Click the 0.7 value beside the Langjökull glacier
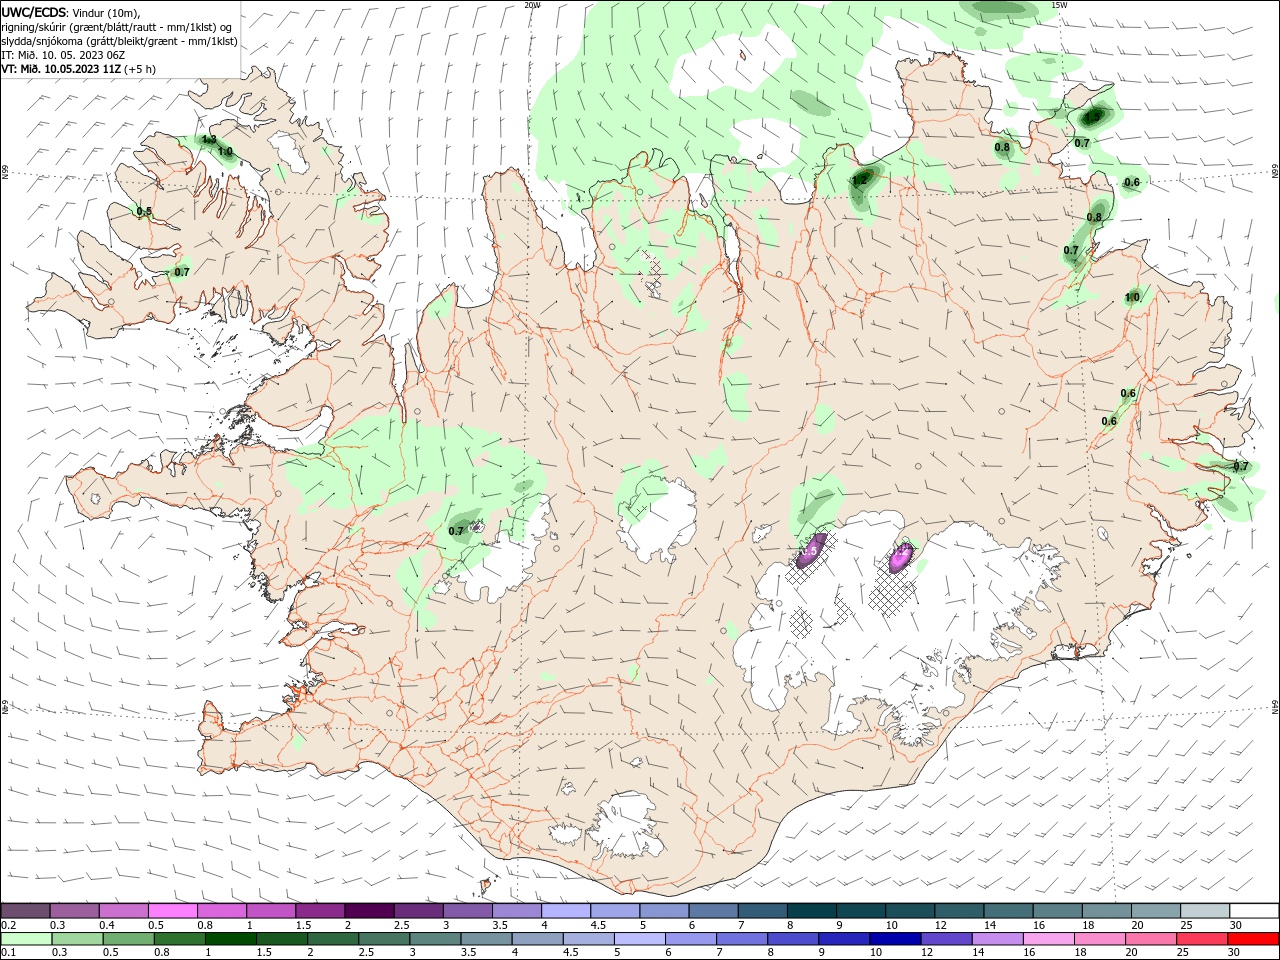The image size is (1280, 960). [x=456, y=531]
